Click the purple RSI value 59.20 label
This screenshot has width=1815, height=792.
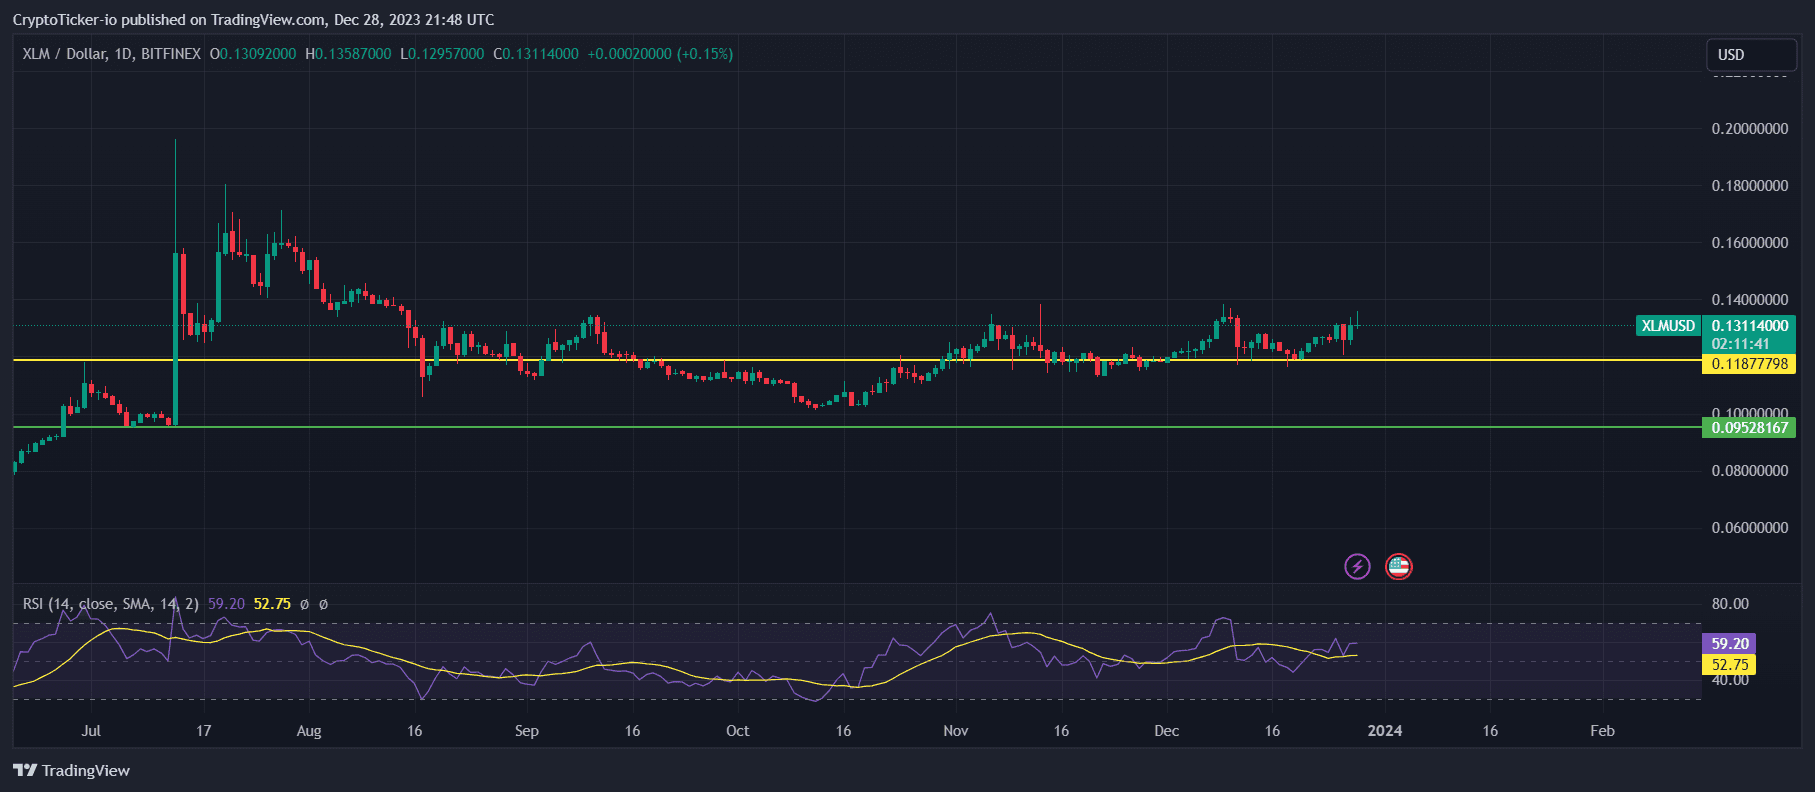click(x=1729, y=644)
